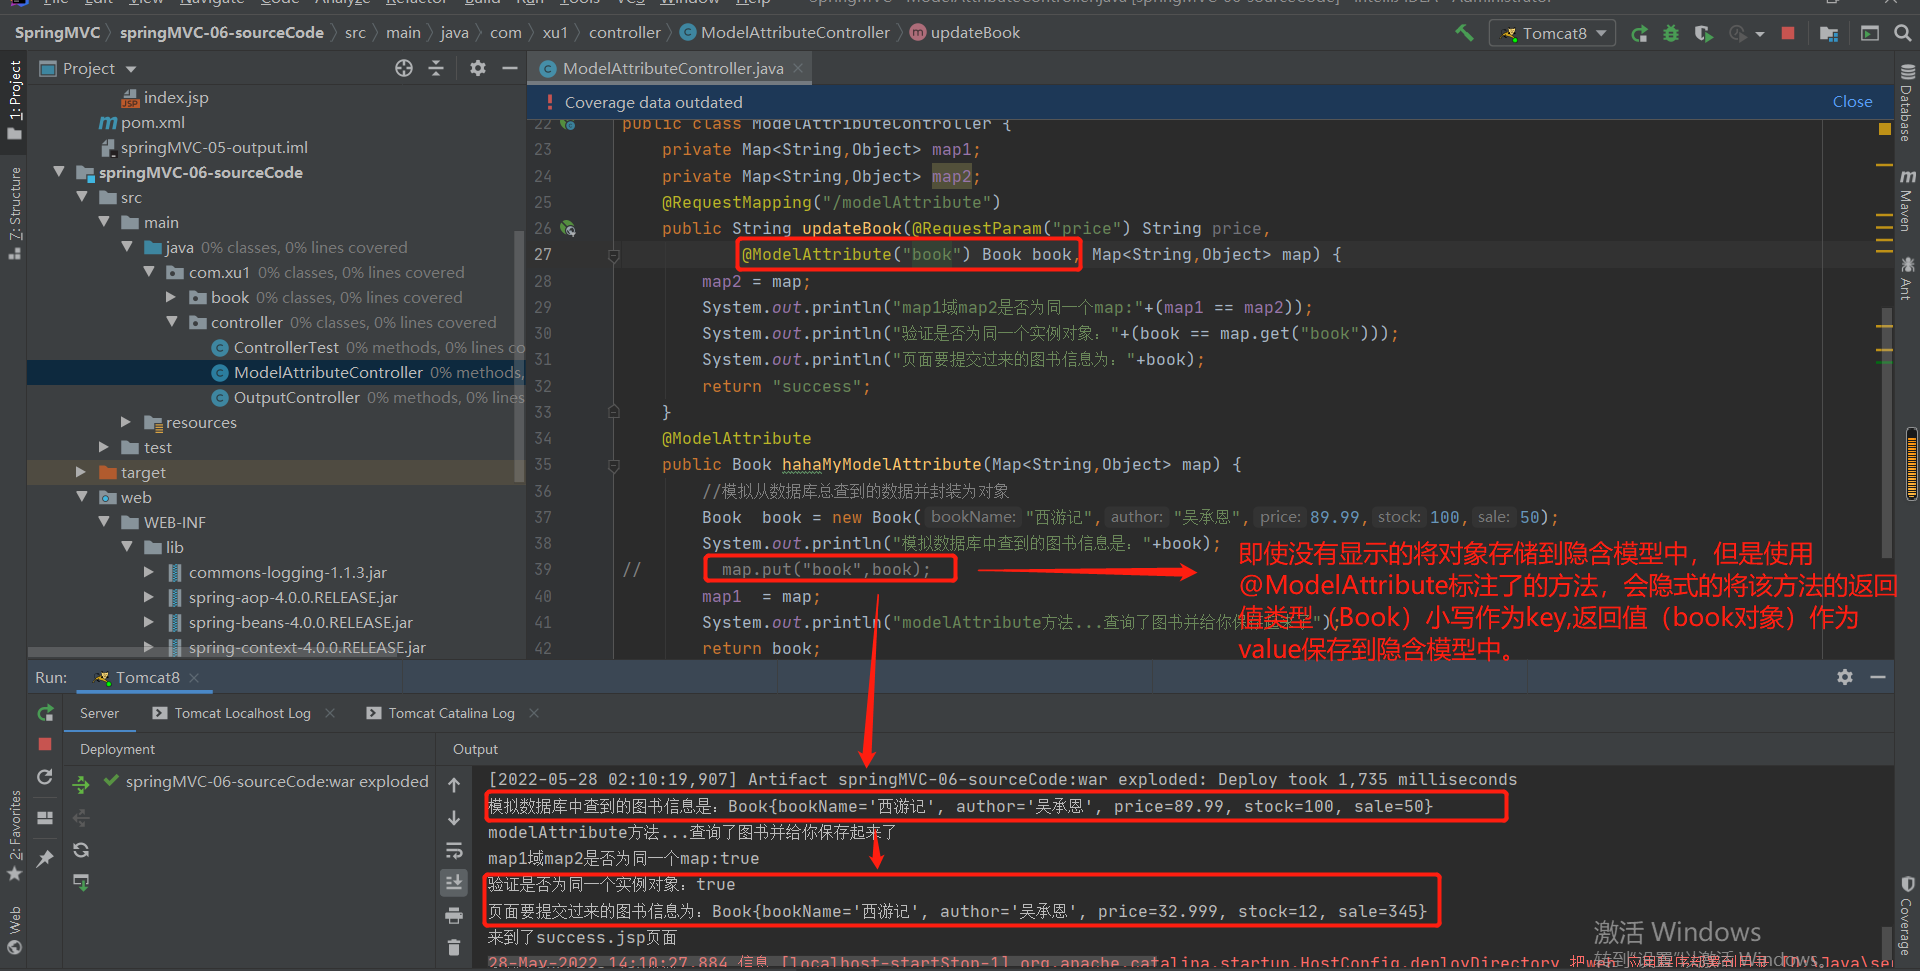1920x971 pixels.
Task: Click the Restore Layout icon in the Run panel
Action: (x=45, y=818)
